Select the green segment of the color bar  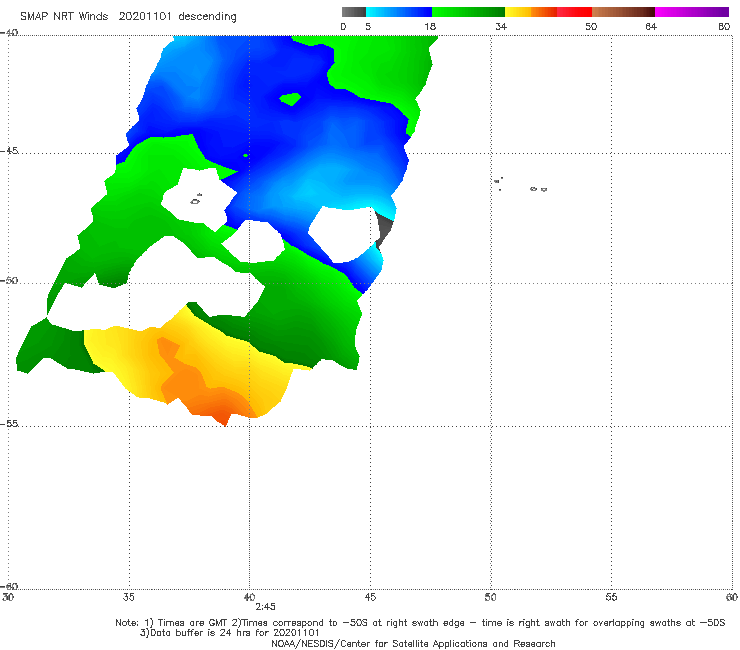(468, 12)
